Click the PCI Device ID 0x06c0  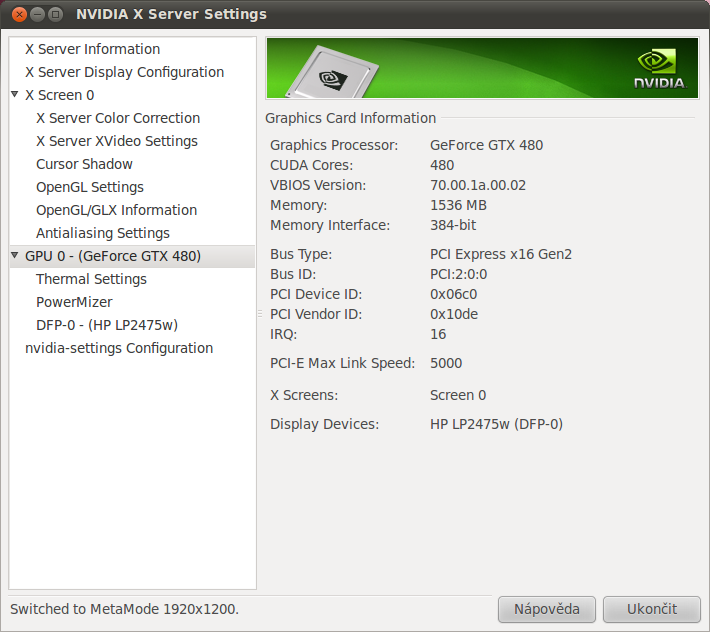click(x=453, y=294)
